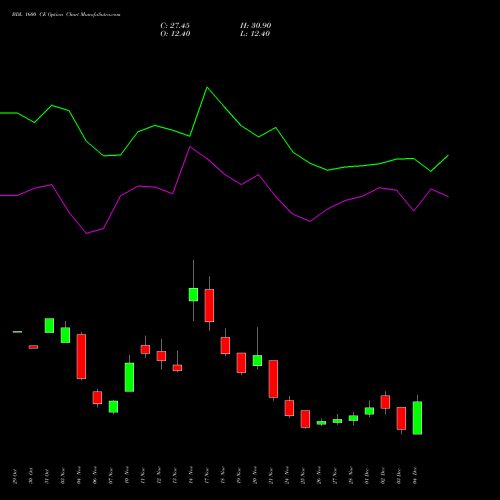Click the green line's highest peak
The height and width of the screenshot is (500, 500).
click(207, 87)
